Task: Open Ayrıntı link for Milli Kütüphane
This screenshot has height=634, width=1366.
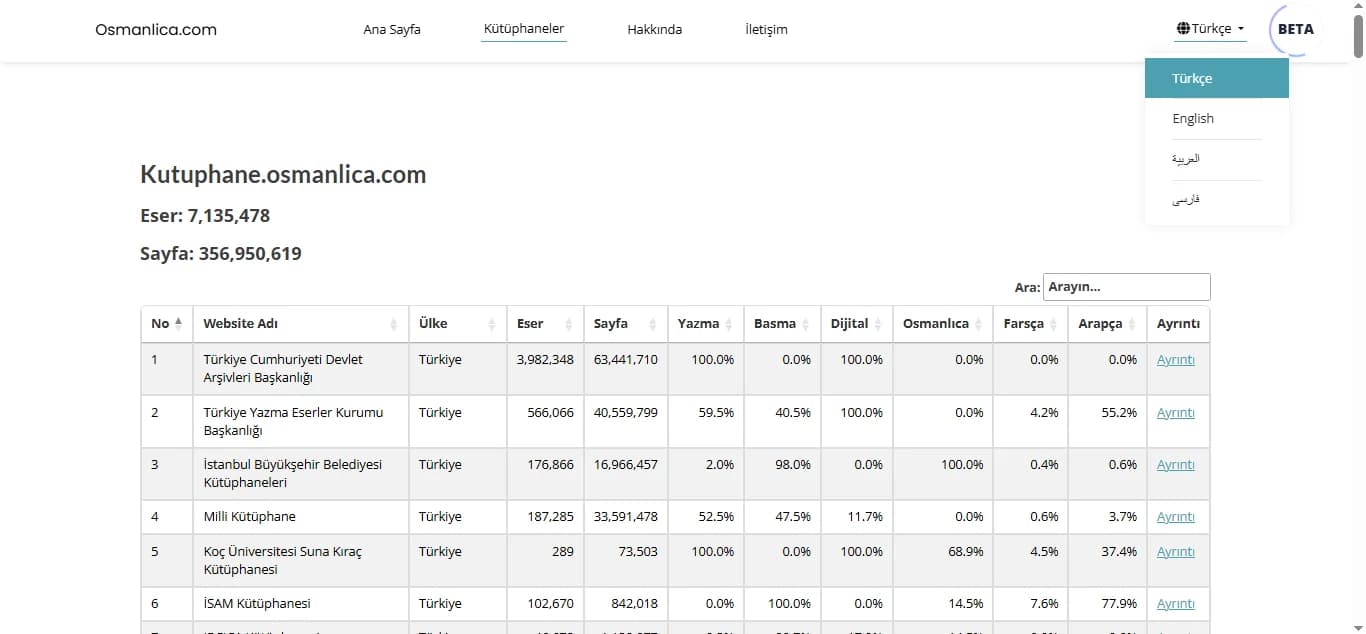Action: 1176,517
